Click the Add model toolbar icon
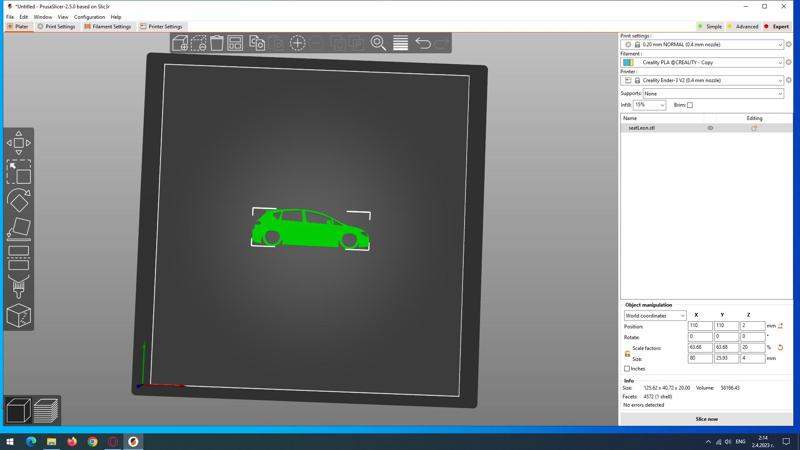Screen dimensions: 800x450 [180, 43]
